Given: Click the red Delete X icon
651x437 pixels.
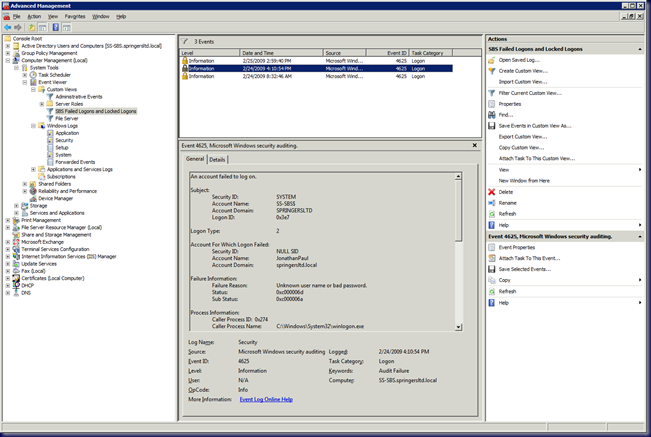Looking at the screenshot, I should point(491,191).
